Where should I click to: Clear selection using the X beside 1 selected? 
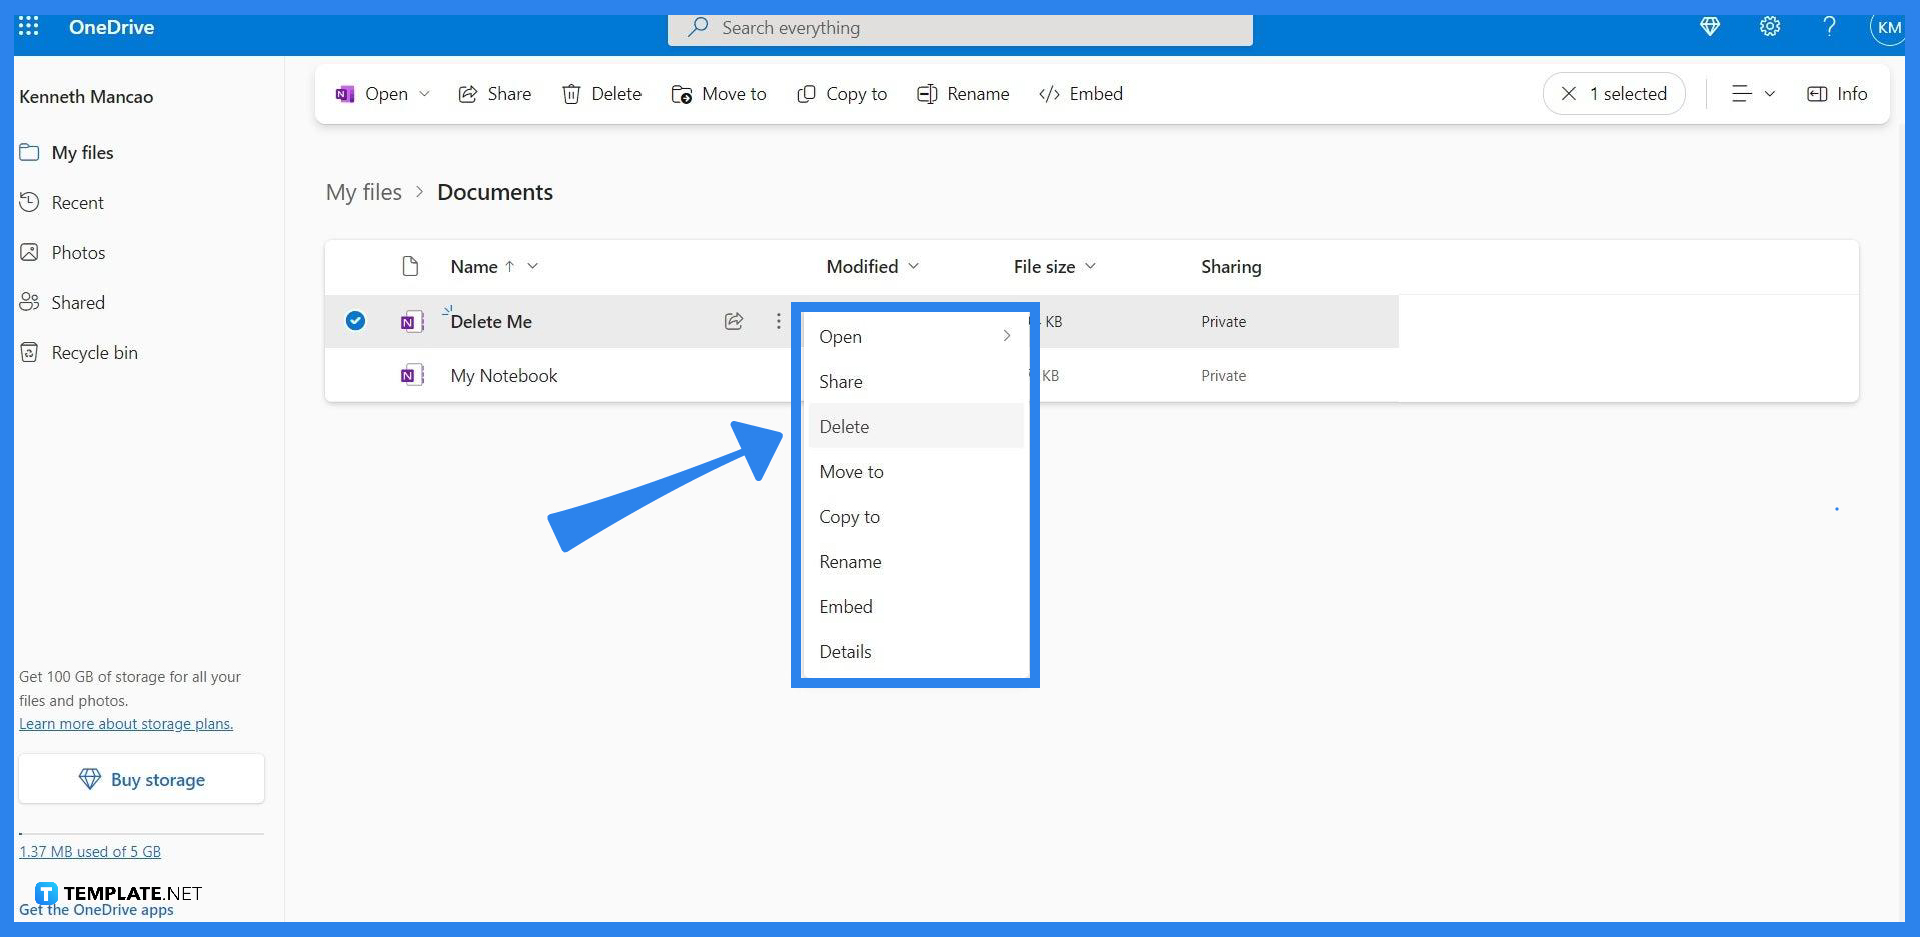coord(1569,93)
